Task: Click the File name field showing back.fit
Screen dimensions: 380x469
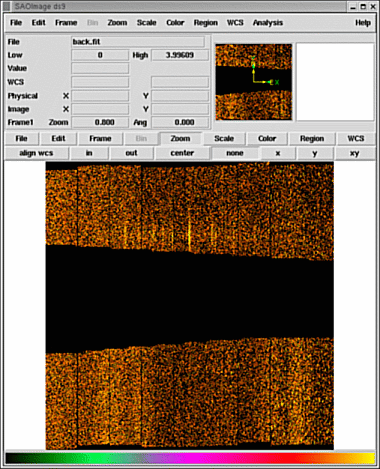Action: pyautogui.click(x=138, y=42)
